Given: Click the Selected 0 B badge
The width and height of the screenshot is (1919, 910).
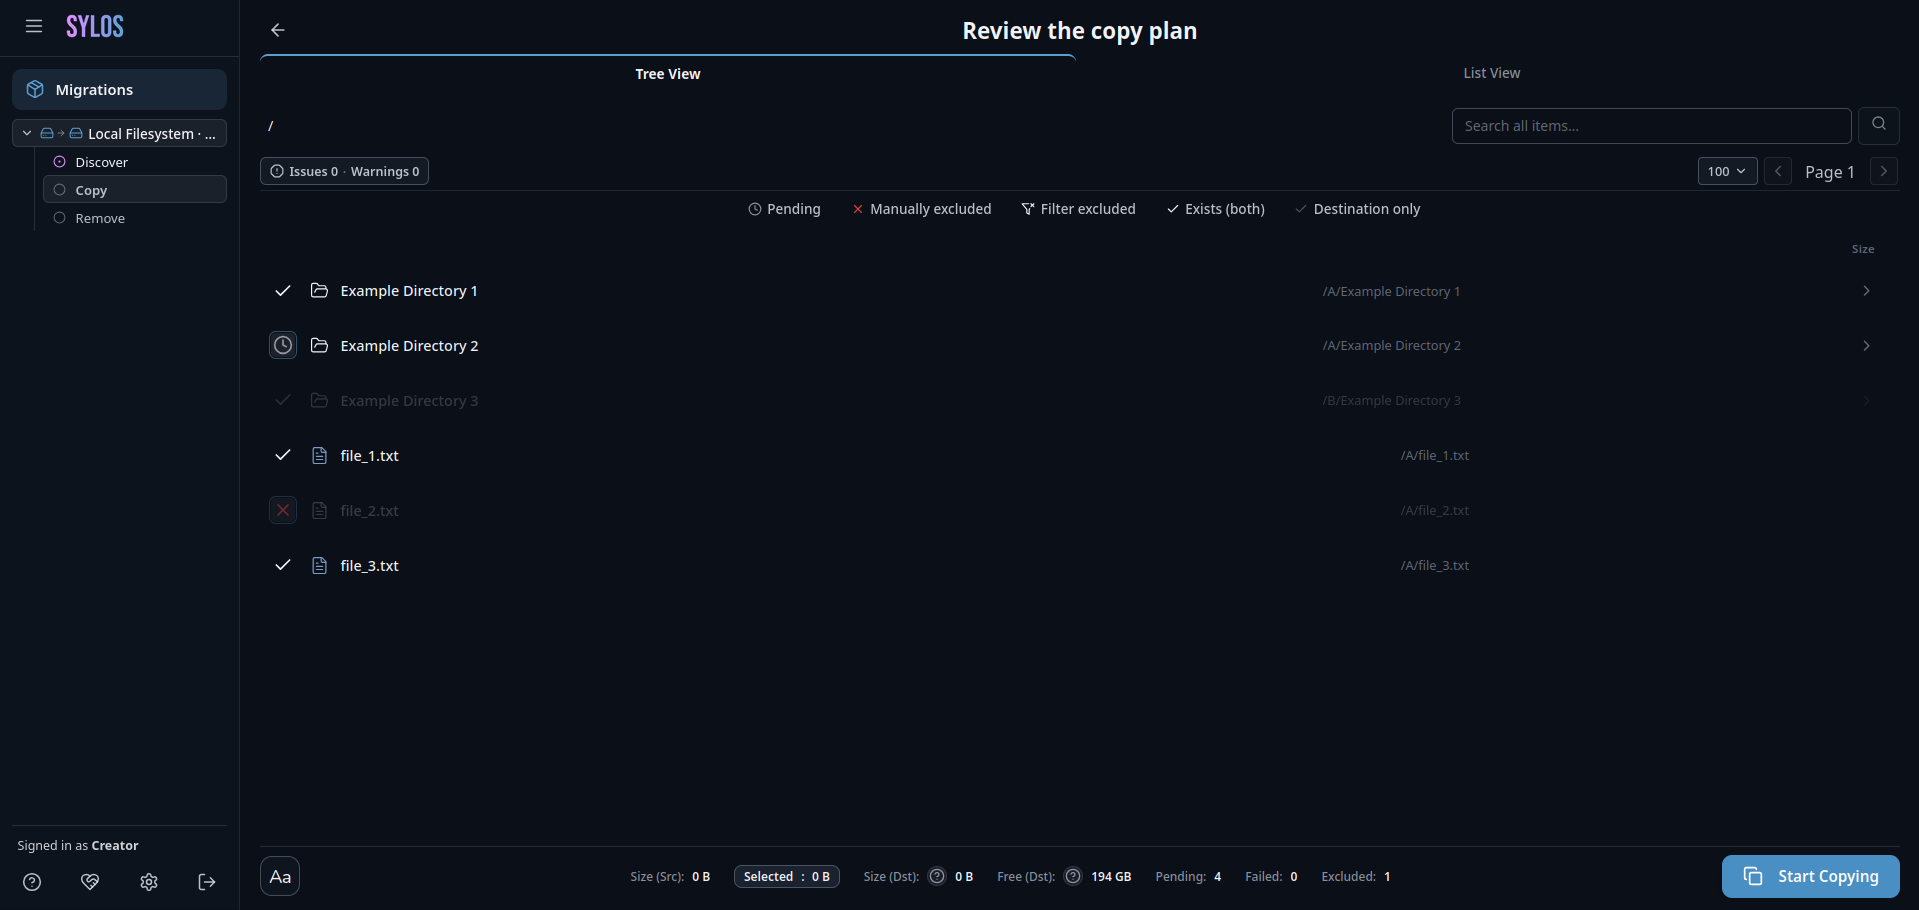Looking at the screenshot, I should click(x=786, y=876).
